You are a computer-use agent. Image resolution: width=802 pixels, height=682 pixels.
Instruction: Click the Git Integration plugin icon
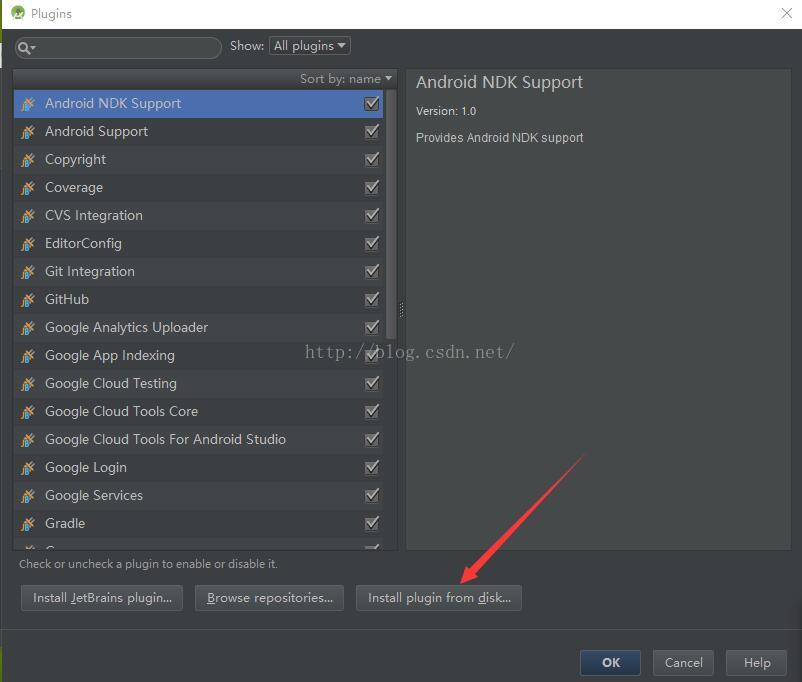point(28,272)
